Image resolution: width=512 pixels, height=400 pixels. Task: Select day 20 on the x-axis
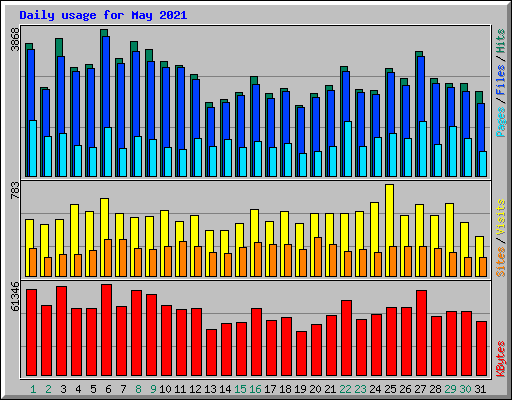315,389
